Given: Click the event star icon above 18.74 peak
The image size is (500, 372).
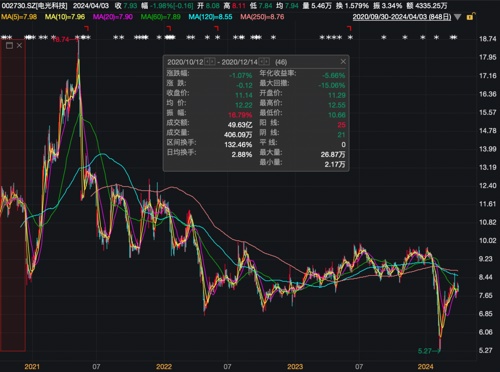Looking at the screenshot, I should click(78, 37).
